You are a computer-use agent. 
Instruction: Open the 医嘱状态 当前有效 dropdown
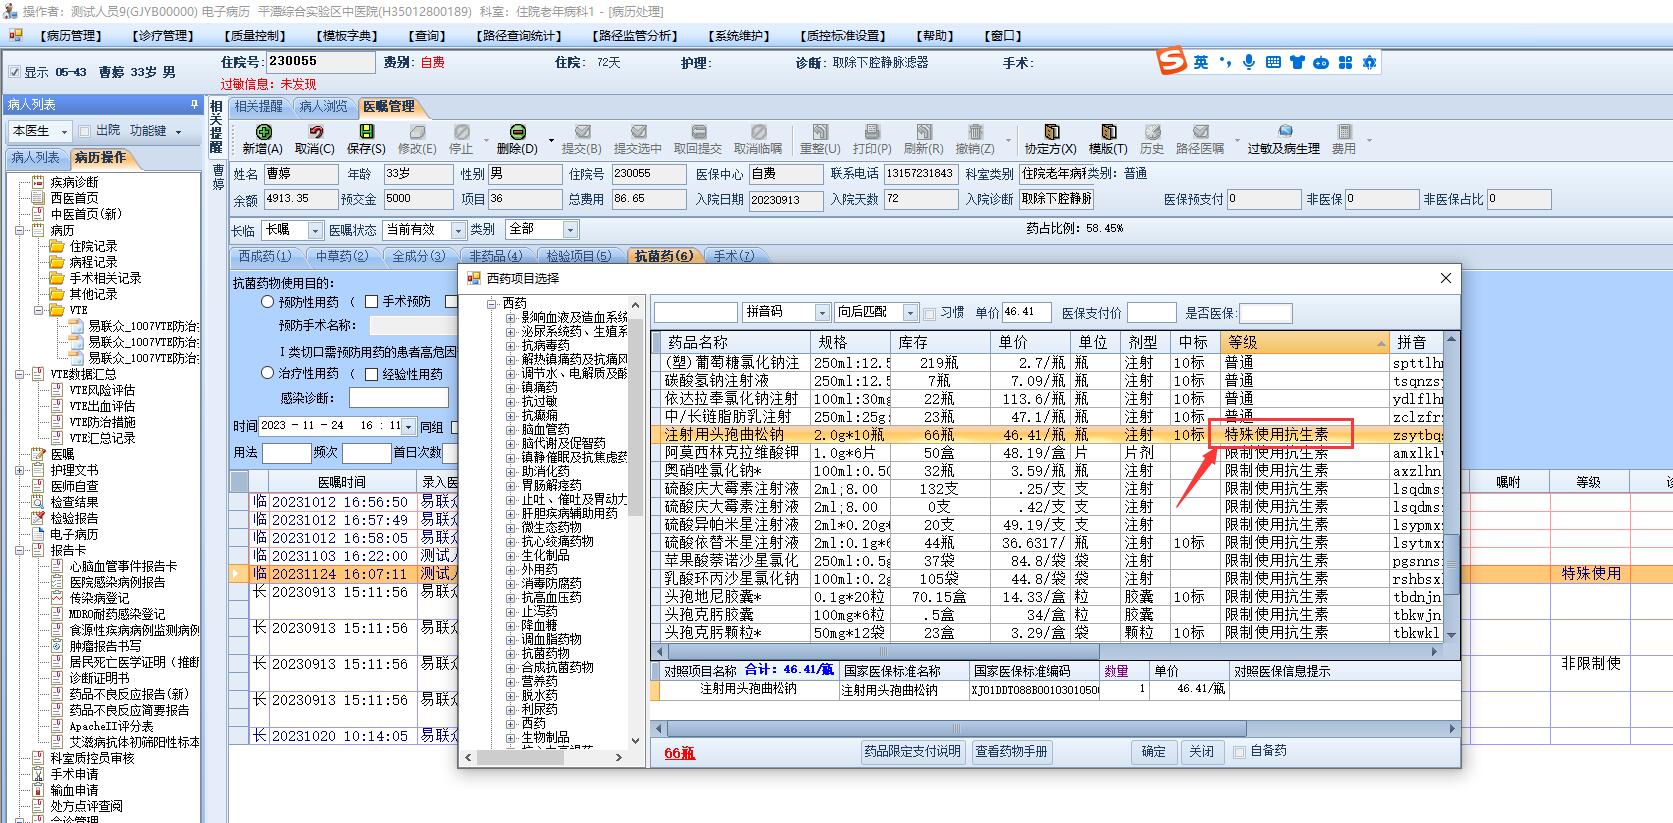[458, 230]
